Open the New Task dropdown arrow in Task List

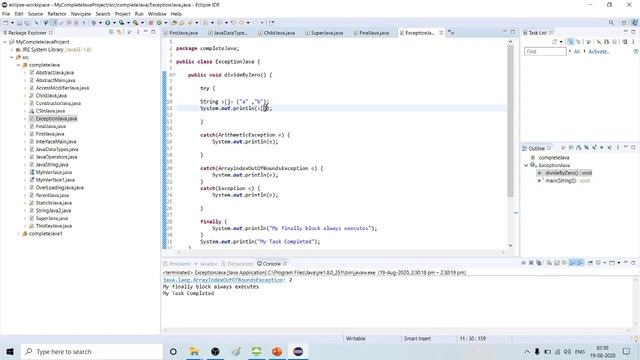pos(561,42)
